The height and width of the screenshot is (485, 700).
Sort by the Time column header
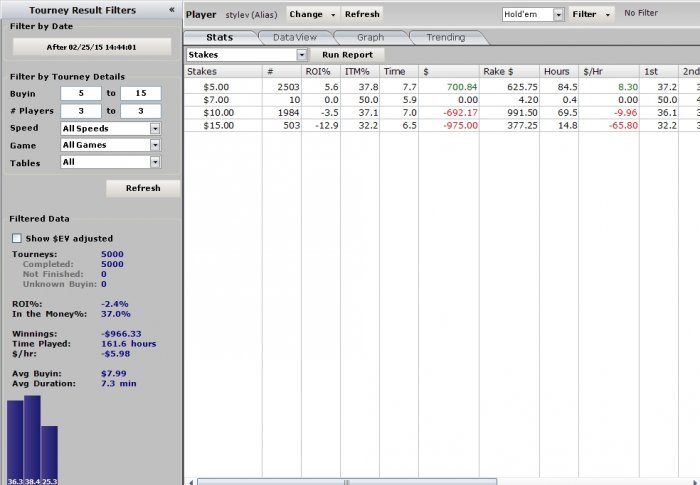coord(399,71)
